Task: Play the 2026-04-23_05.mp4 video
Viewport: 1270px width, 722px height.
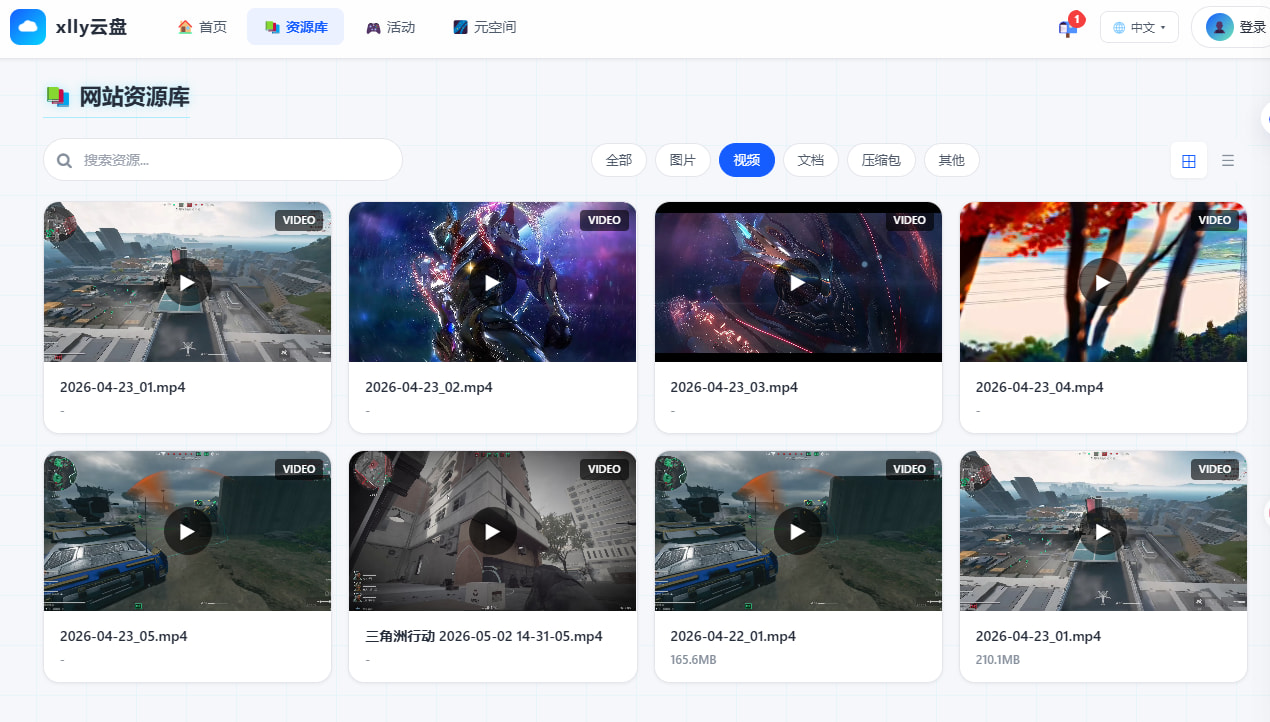Action: 187,532
